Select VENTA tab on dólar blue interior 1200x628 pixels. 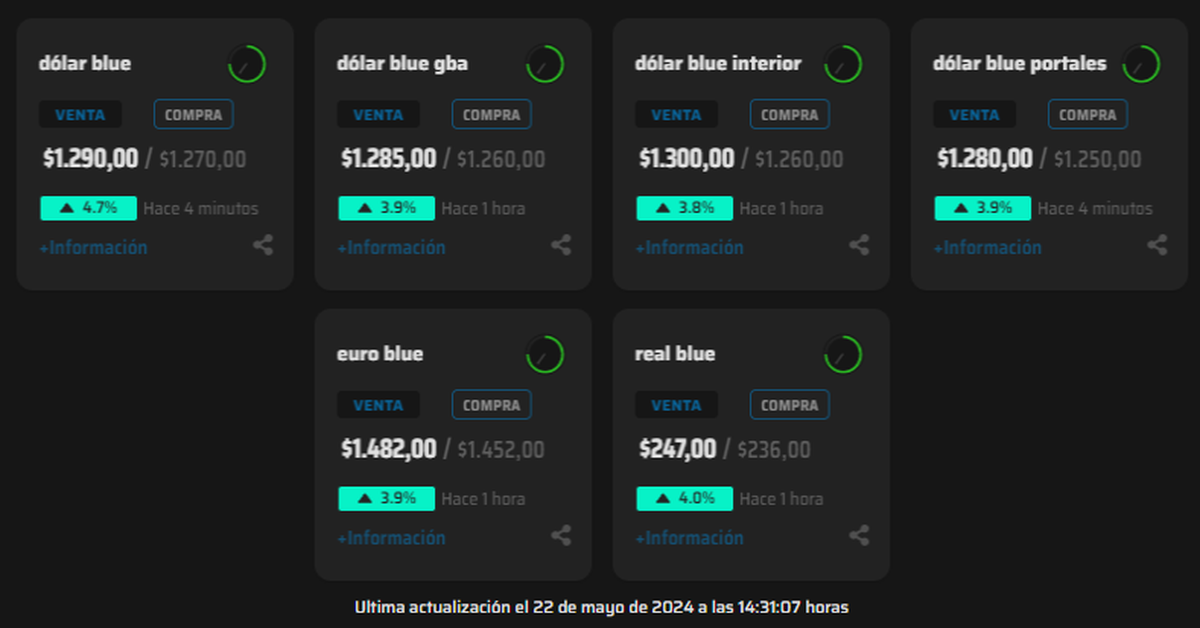click(x=676, y=115)
